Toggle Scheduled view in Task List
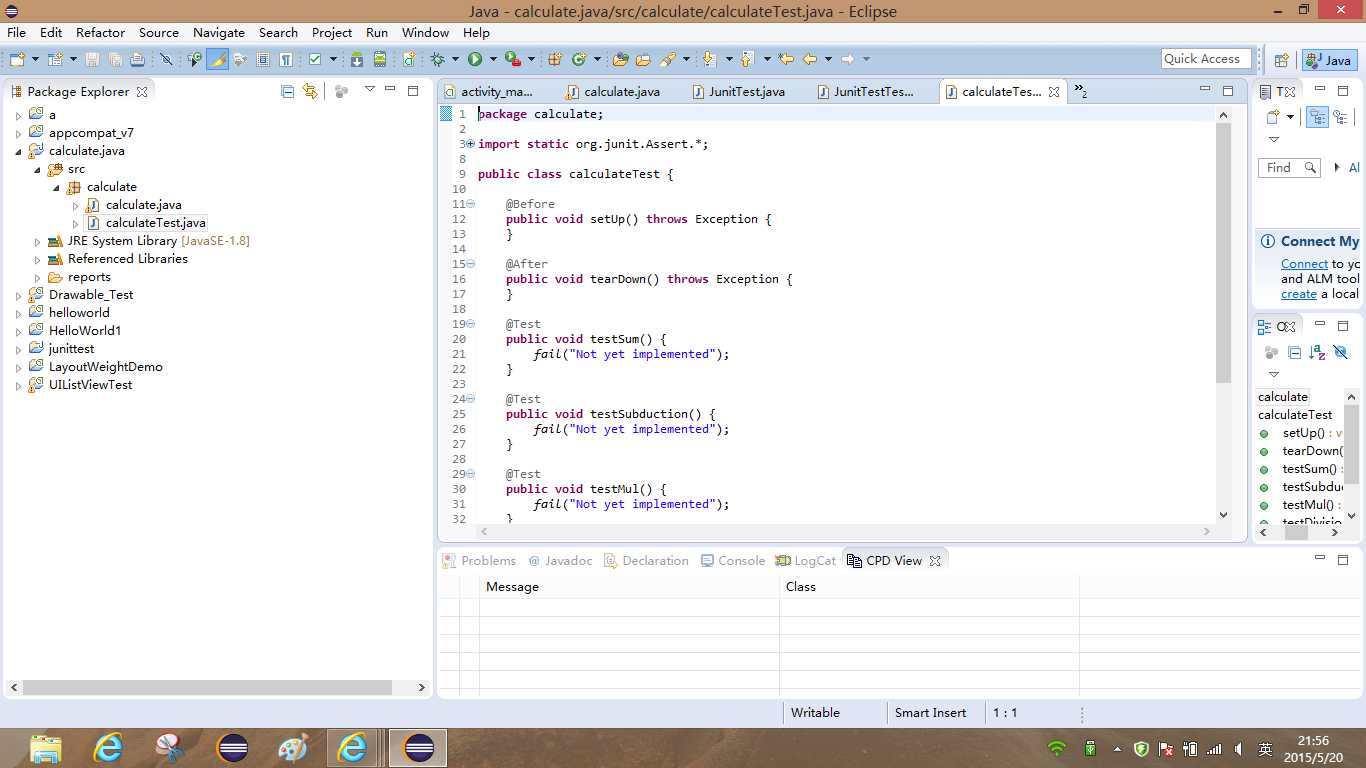The width and height of the screenshot is (1366, 768). point(1340,117)
